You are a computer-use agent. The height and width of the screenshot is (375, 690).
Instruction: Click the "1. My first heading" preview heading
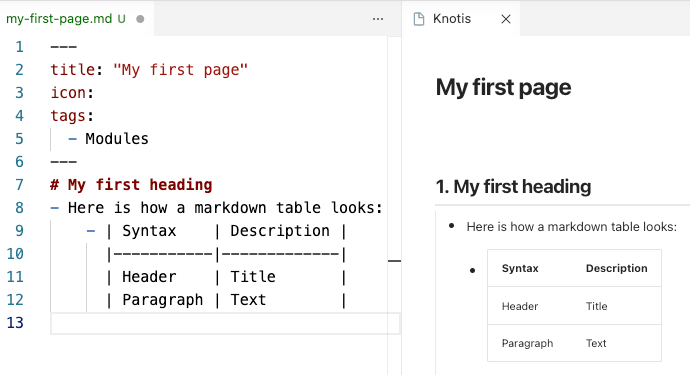click(x=513, y=187)
